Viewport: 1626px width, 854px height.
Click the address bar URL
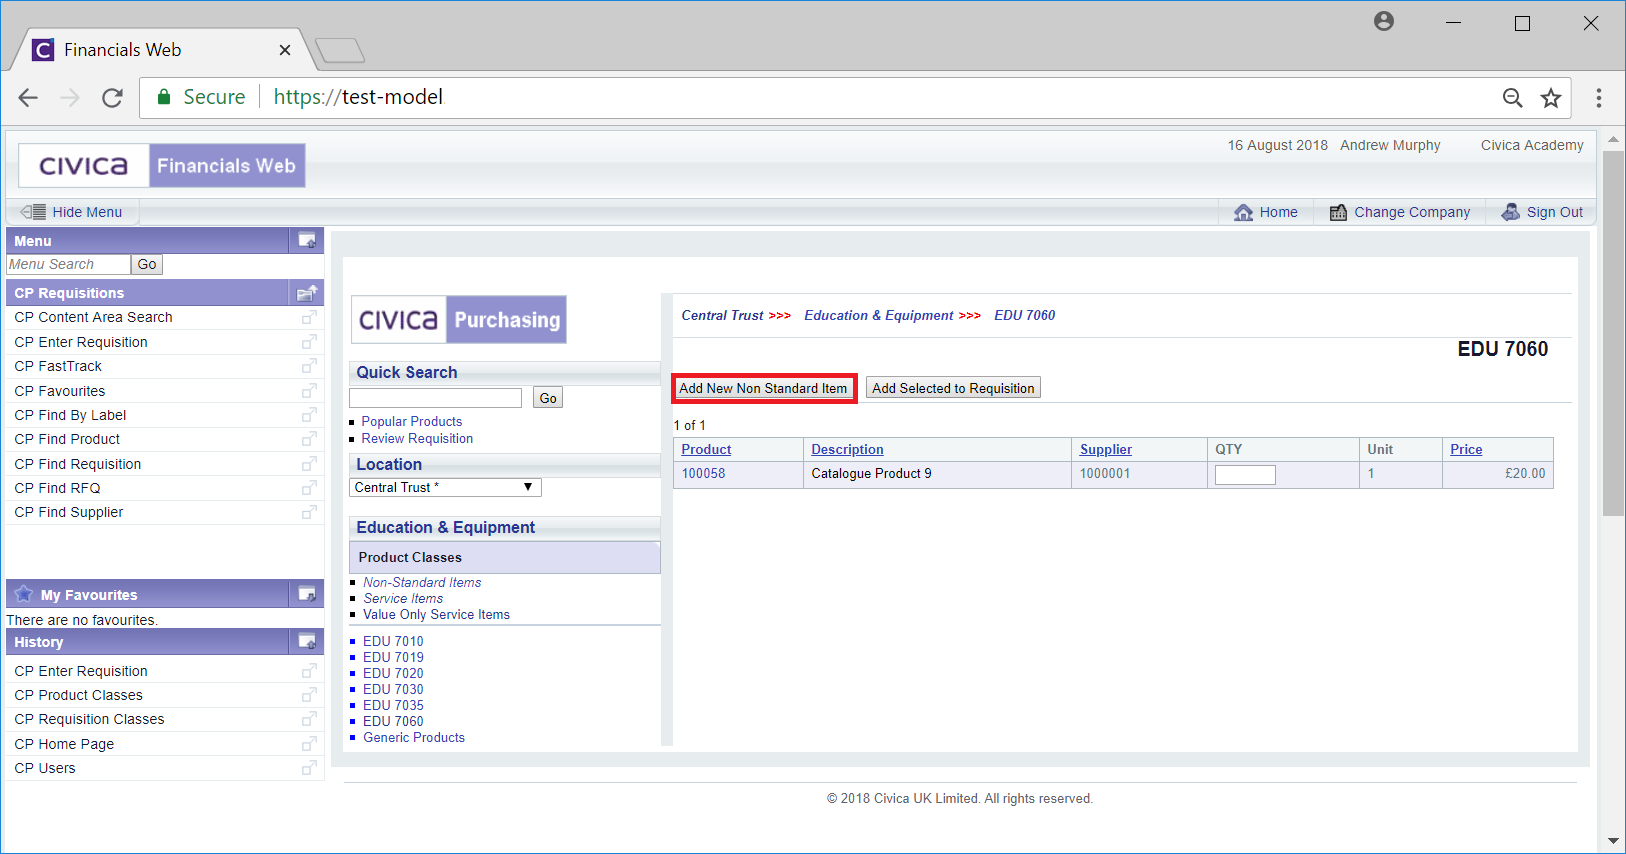point(358,97)
